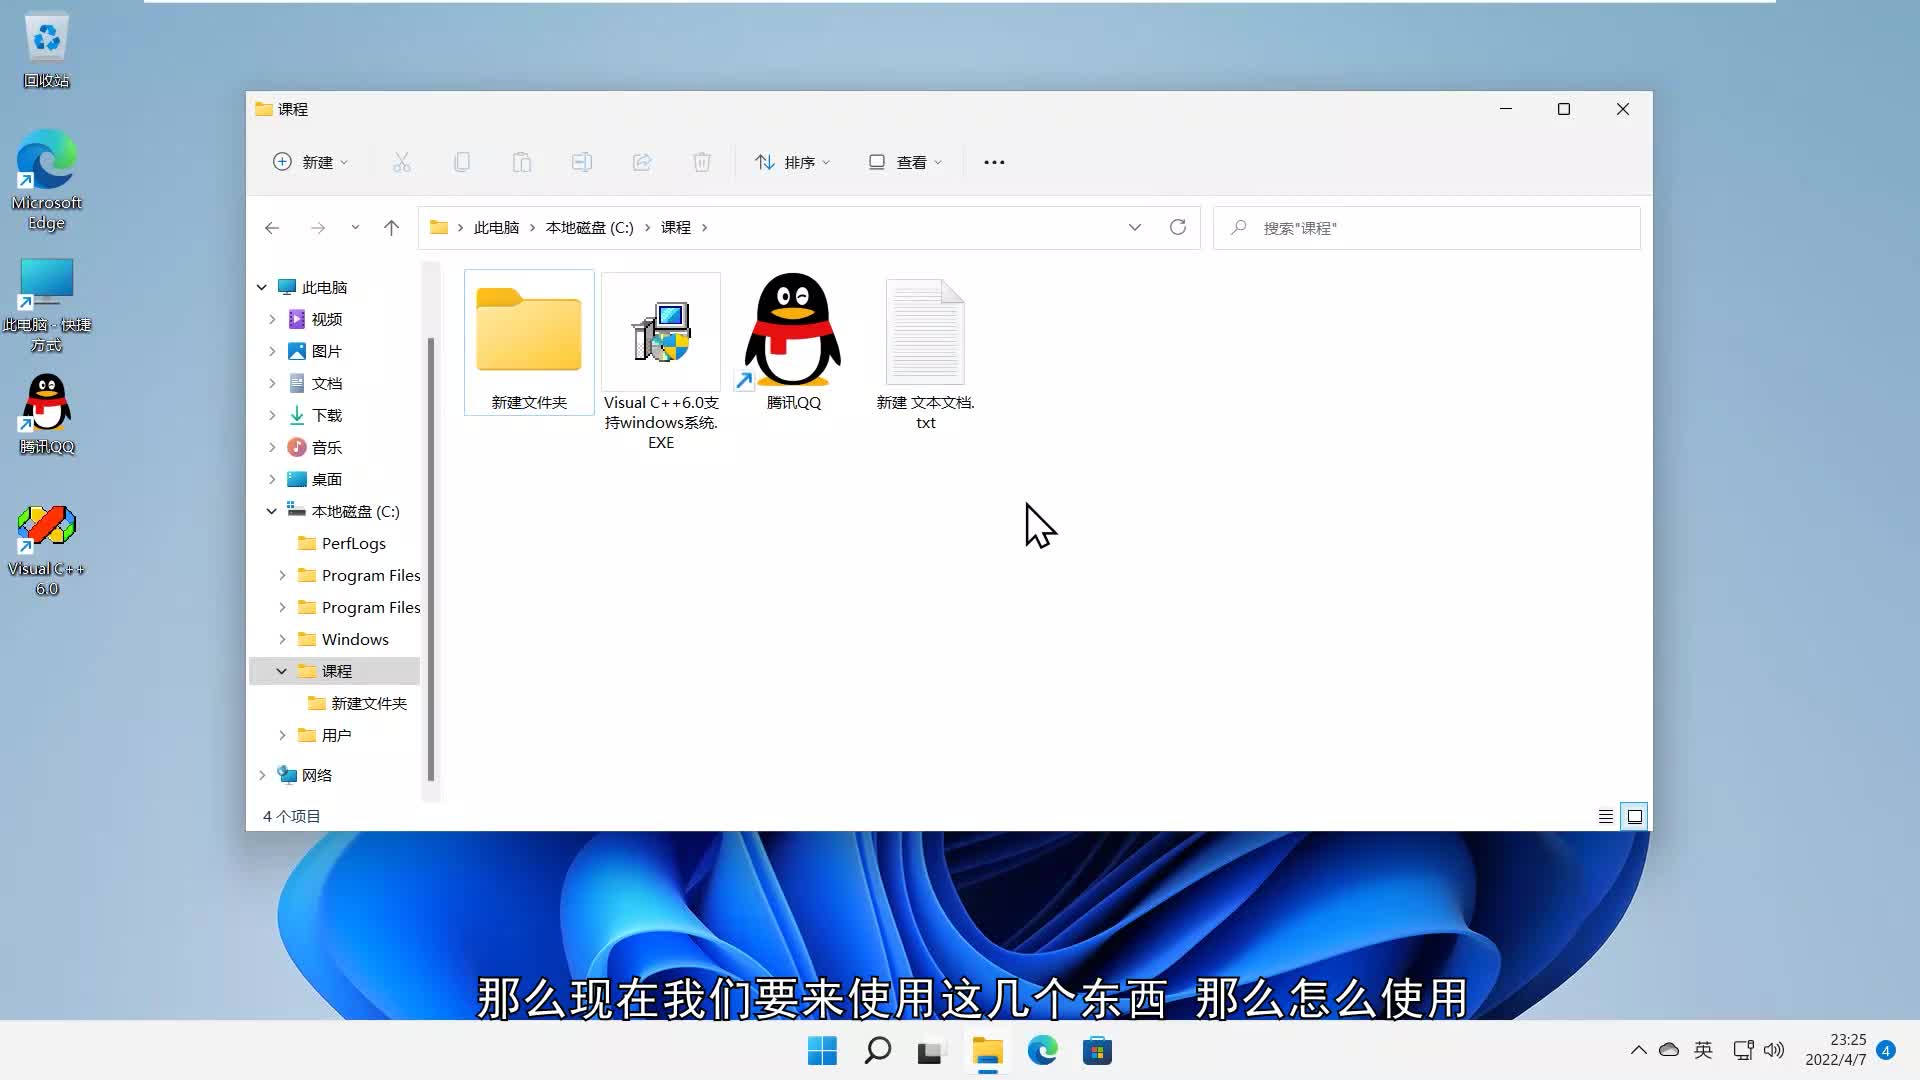
Task: Open clock and date 23:25 panel
Action: coord(1835,1050)
